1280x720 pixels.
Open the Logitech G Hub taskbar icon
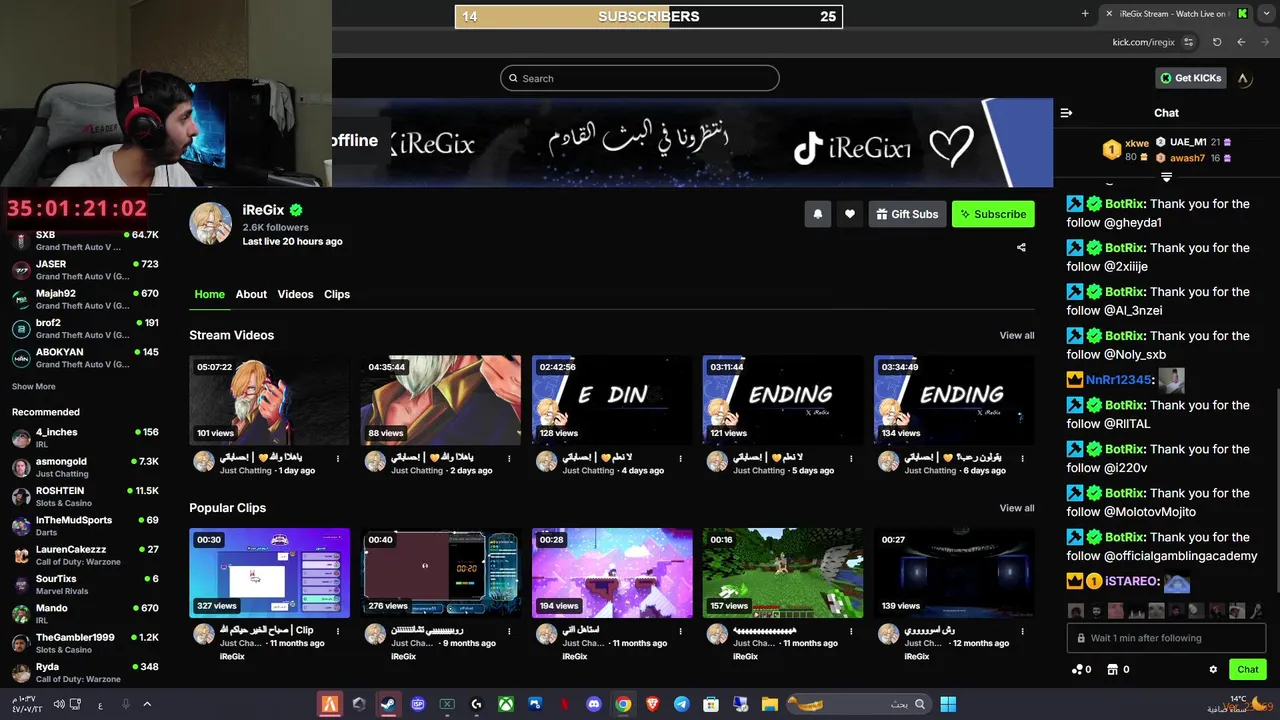[x=476, y=704]
